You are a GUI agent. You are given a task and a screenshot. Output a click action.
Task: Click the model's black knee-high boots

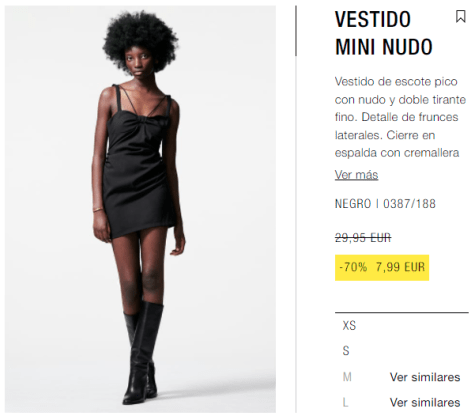coord(143,353)
